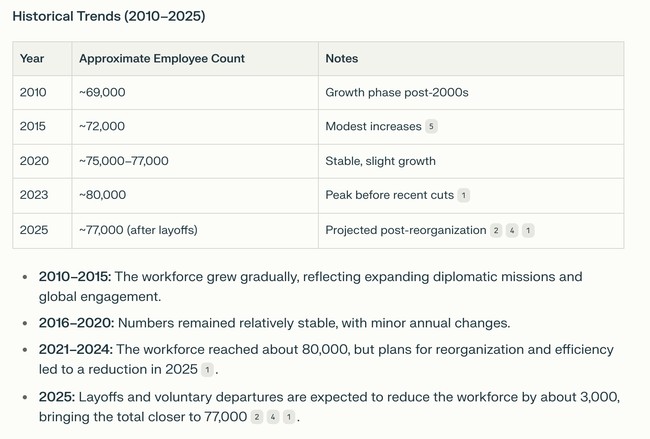Image resolution: width=650 pixels, height=439 pixels.
Task: Click the ~80,000 cell for 2023
Action: tap(102, 195)
